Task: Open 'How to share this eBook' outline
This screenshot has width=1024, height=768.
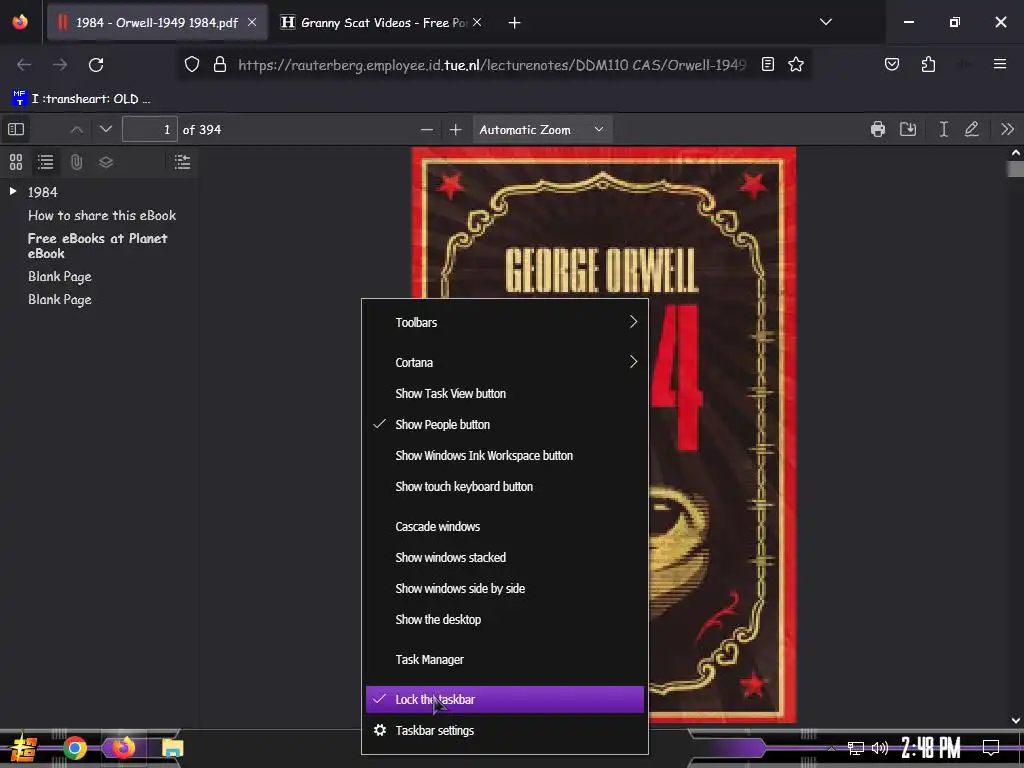Action: (102, 216)
